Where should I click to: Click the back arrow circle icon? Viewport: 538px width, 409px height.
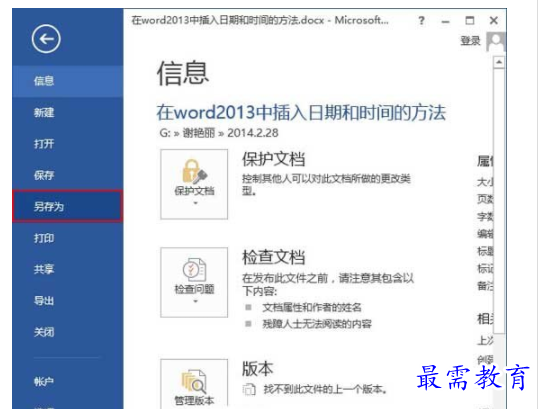(x=46, y=39)
